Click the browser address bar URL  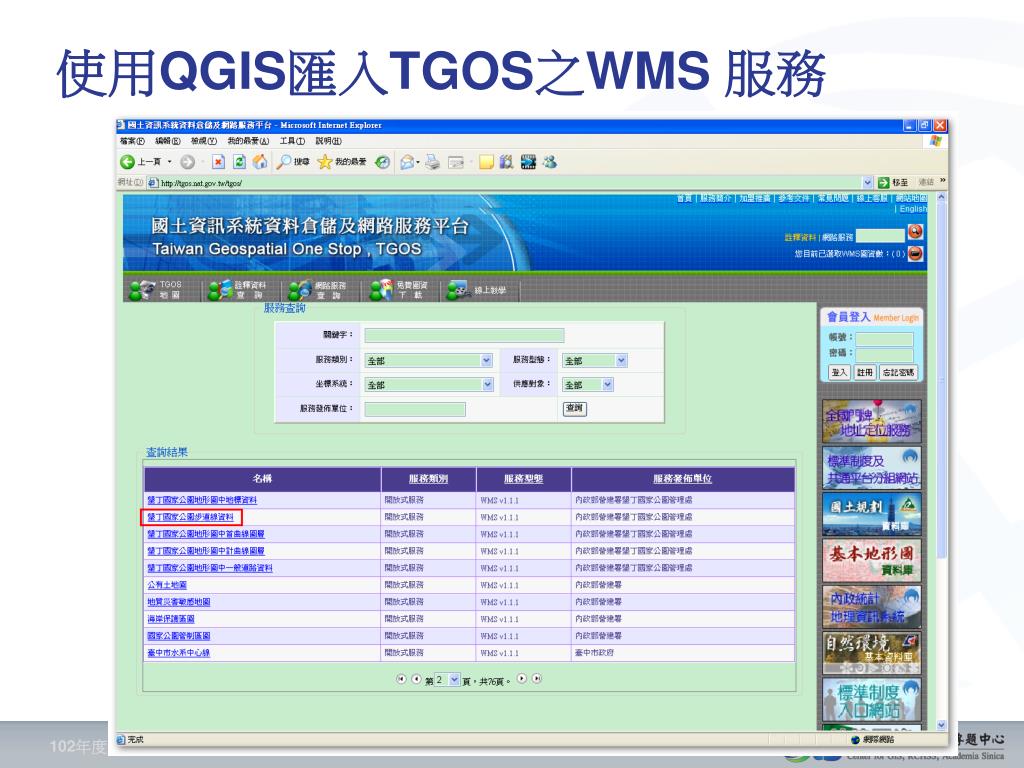point(201,184)
